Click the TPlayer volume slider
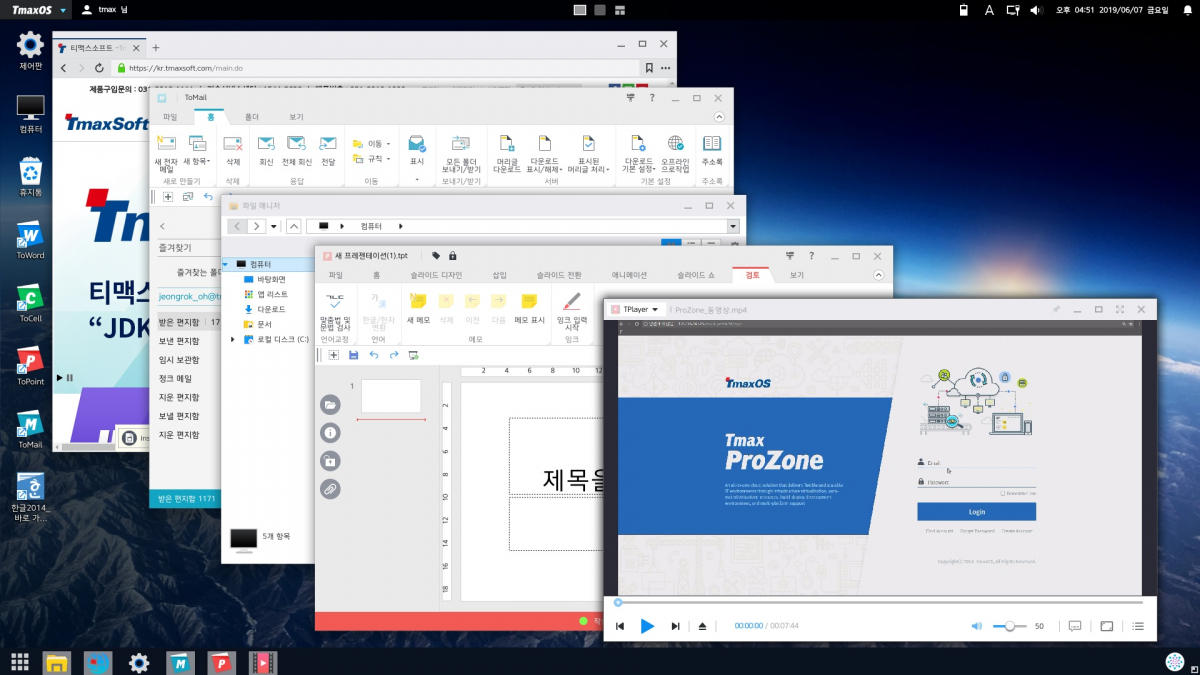 [x=1009, y=626]
